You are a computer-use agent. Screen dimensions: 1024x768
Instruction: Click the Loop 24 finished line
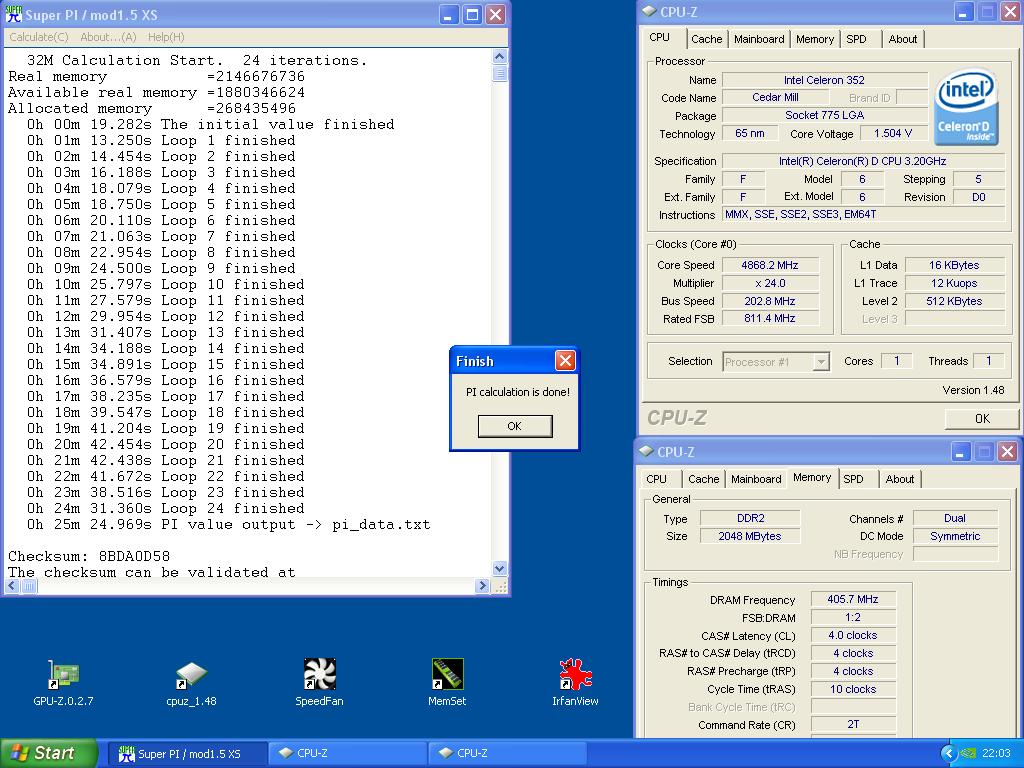click(166, 508)
